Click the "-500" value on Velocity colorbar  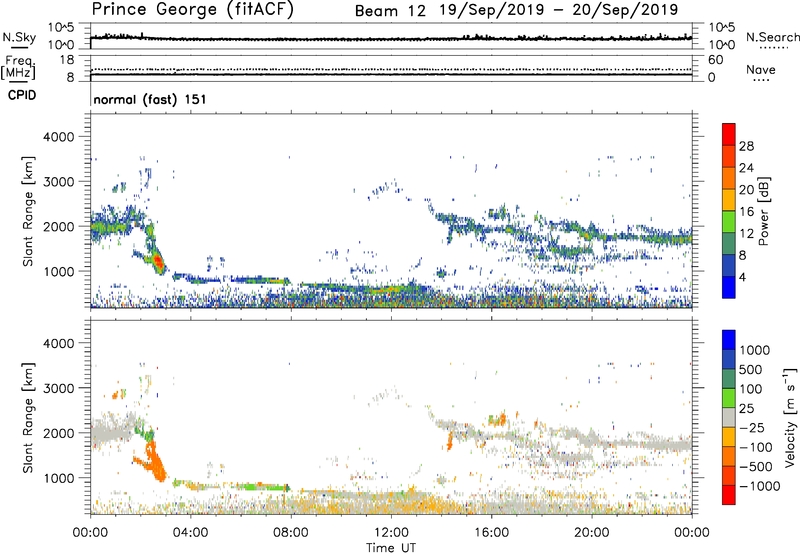(x=756, y=467)
